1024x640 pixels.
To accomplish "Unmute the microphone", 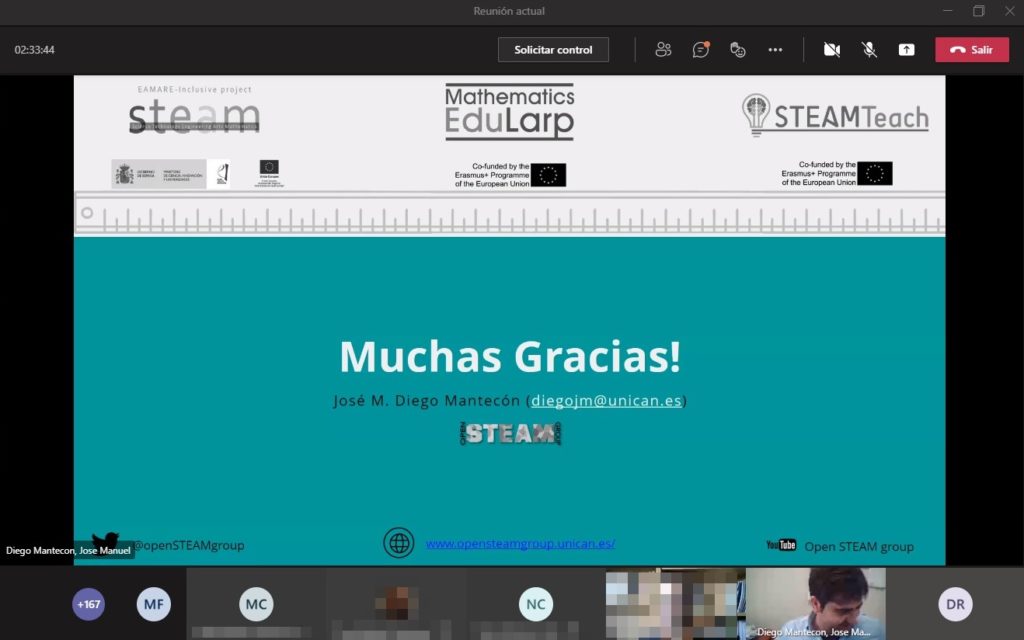I will [x=869, y=50].
